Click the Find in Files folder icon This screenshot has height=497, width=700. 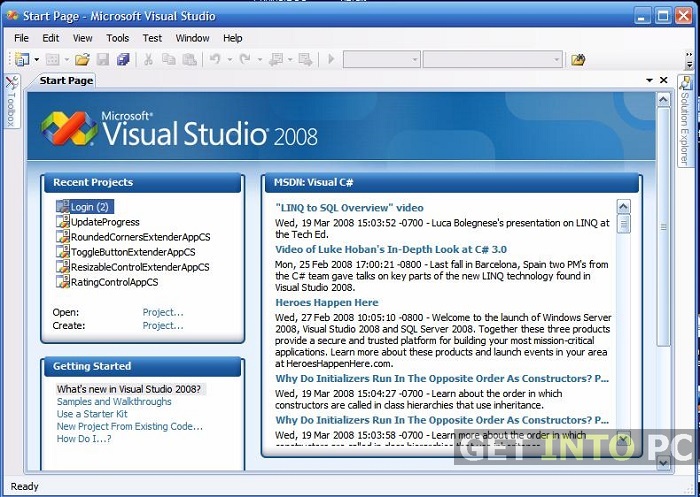click(578, 59)
